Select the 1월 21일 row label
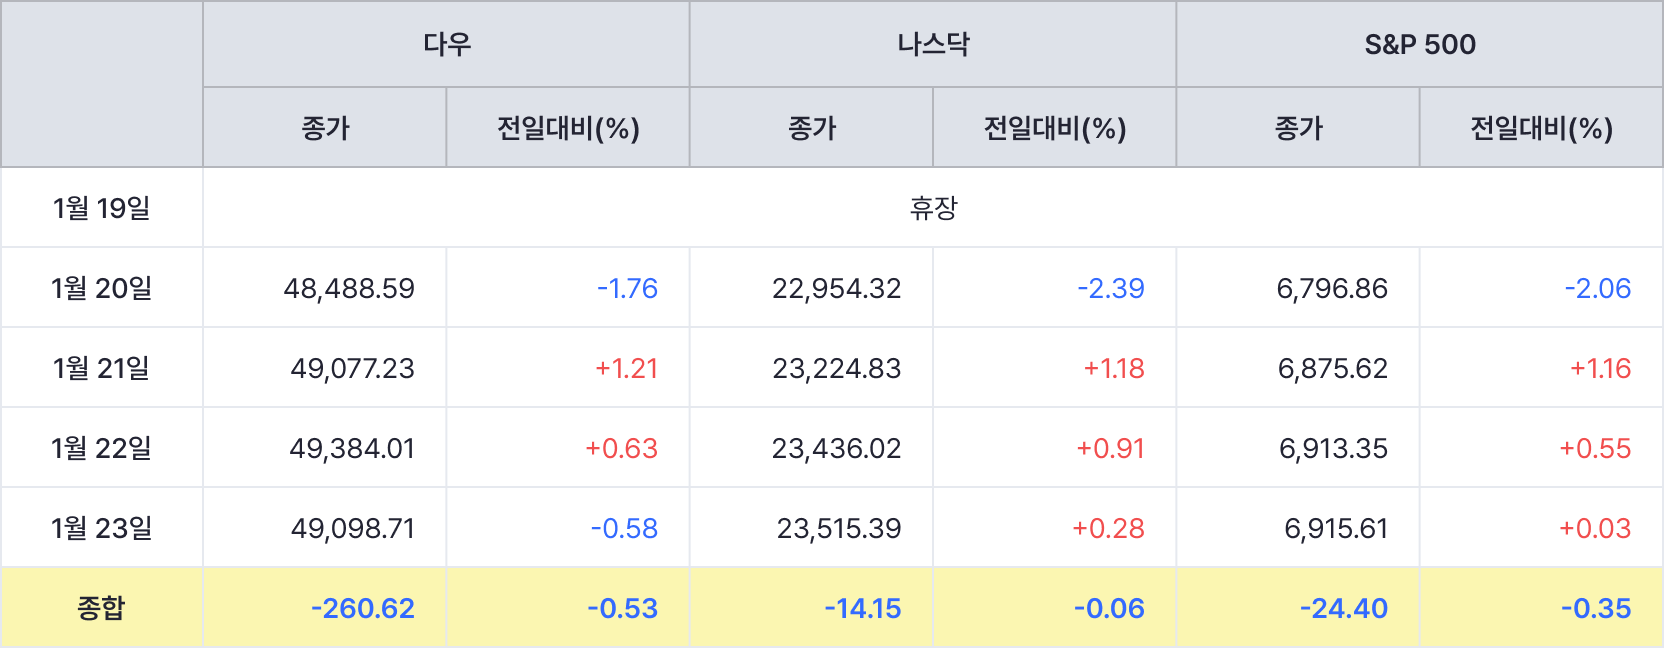Screen dimensions: 1664x648 101,368
